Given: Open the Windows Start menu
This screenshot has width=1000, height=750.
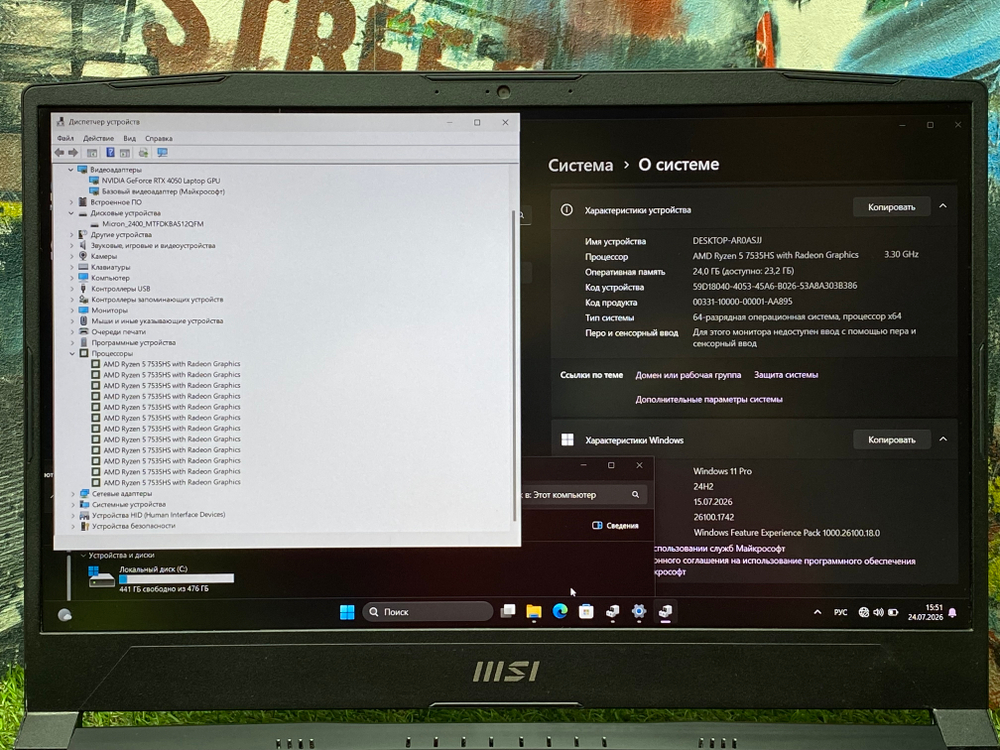Looking at the screenshot, I should pyautogui.click(x=347, y=612).
